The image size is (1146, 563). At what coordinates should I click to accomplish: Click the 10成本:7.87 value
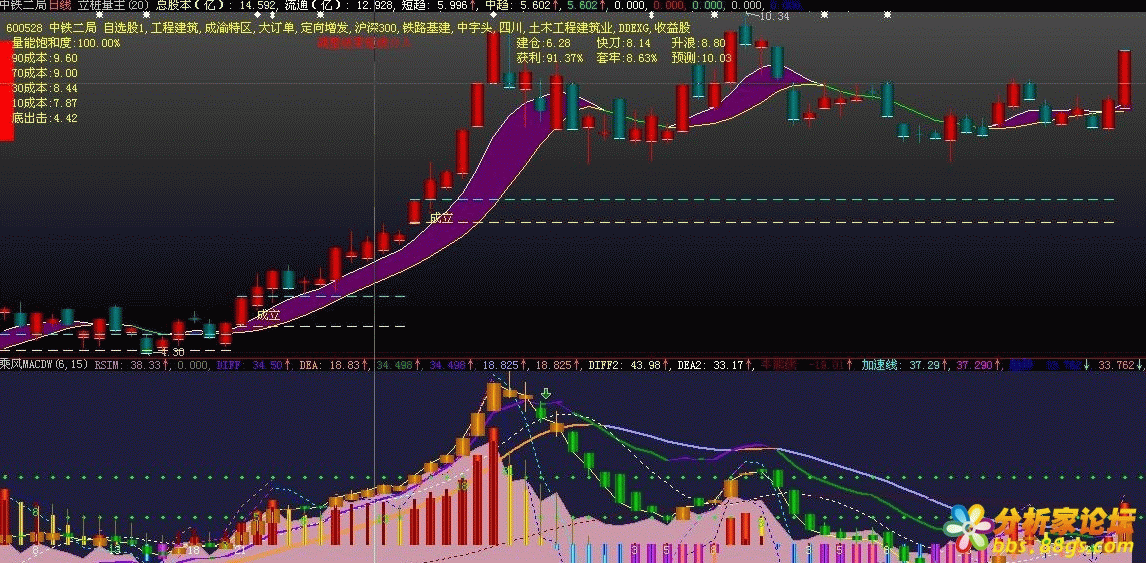click(45, 103)
